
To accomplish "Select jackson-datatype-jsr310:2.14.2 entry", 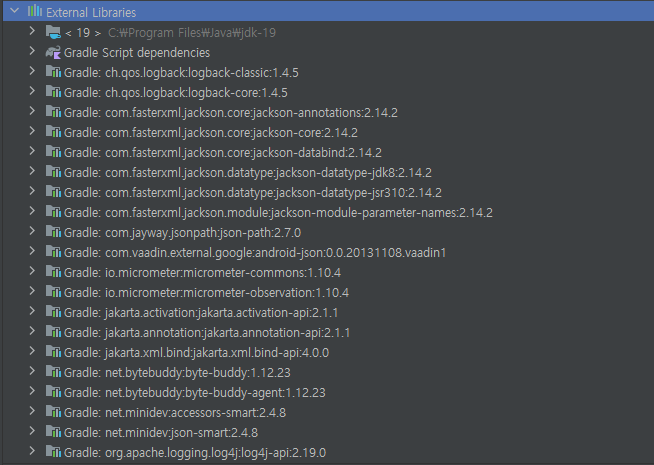I will point(253,193).
